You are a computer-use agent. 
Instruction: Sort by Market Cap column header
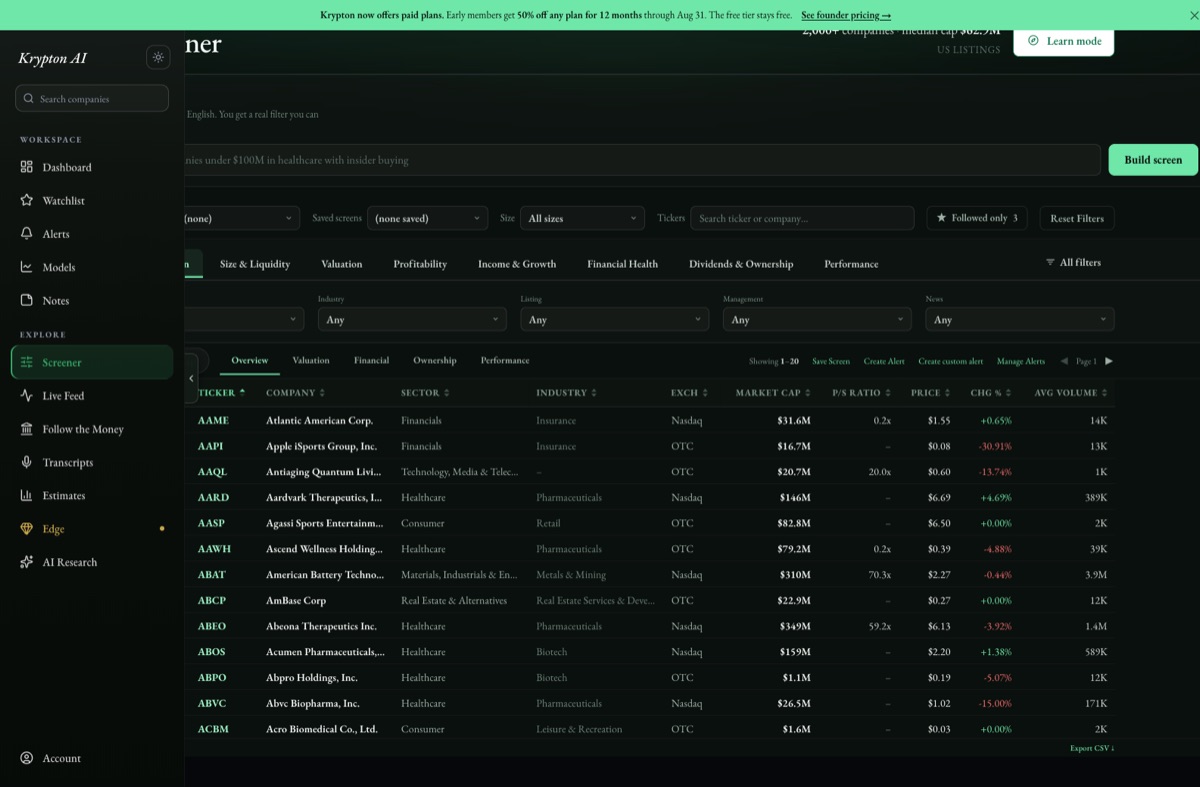(772, 392)
